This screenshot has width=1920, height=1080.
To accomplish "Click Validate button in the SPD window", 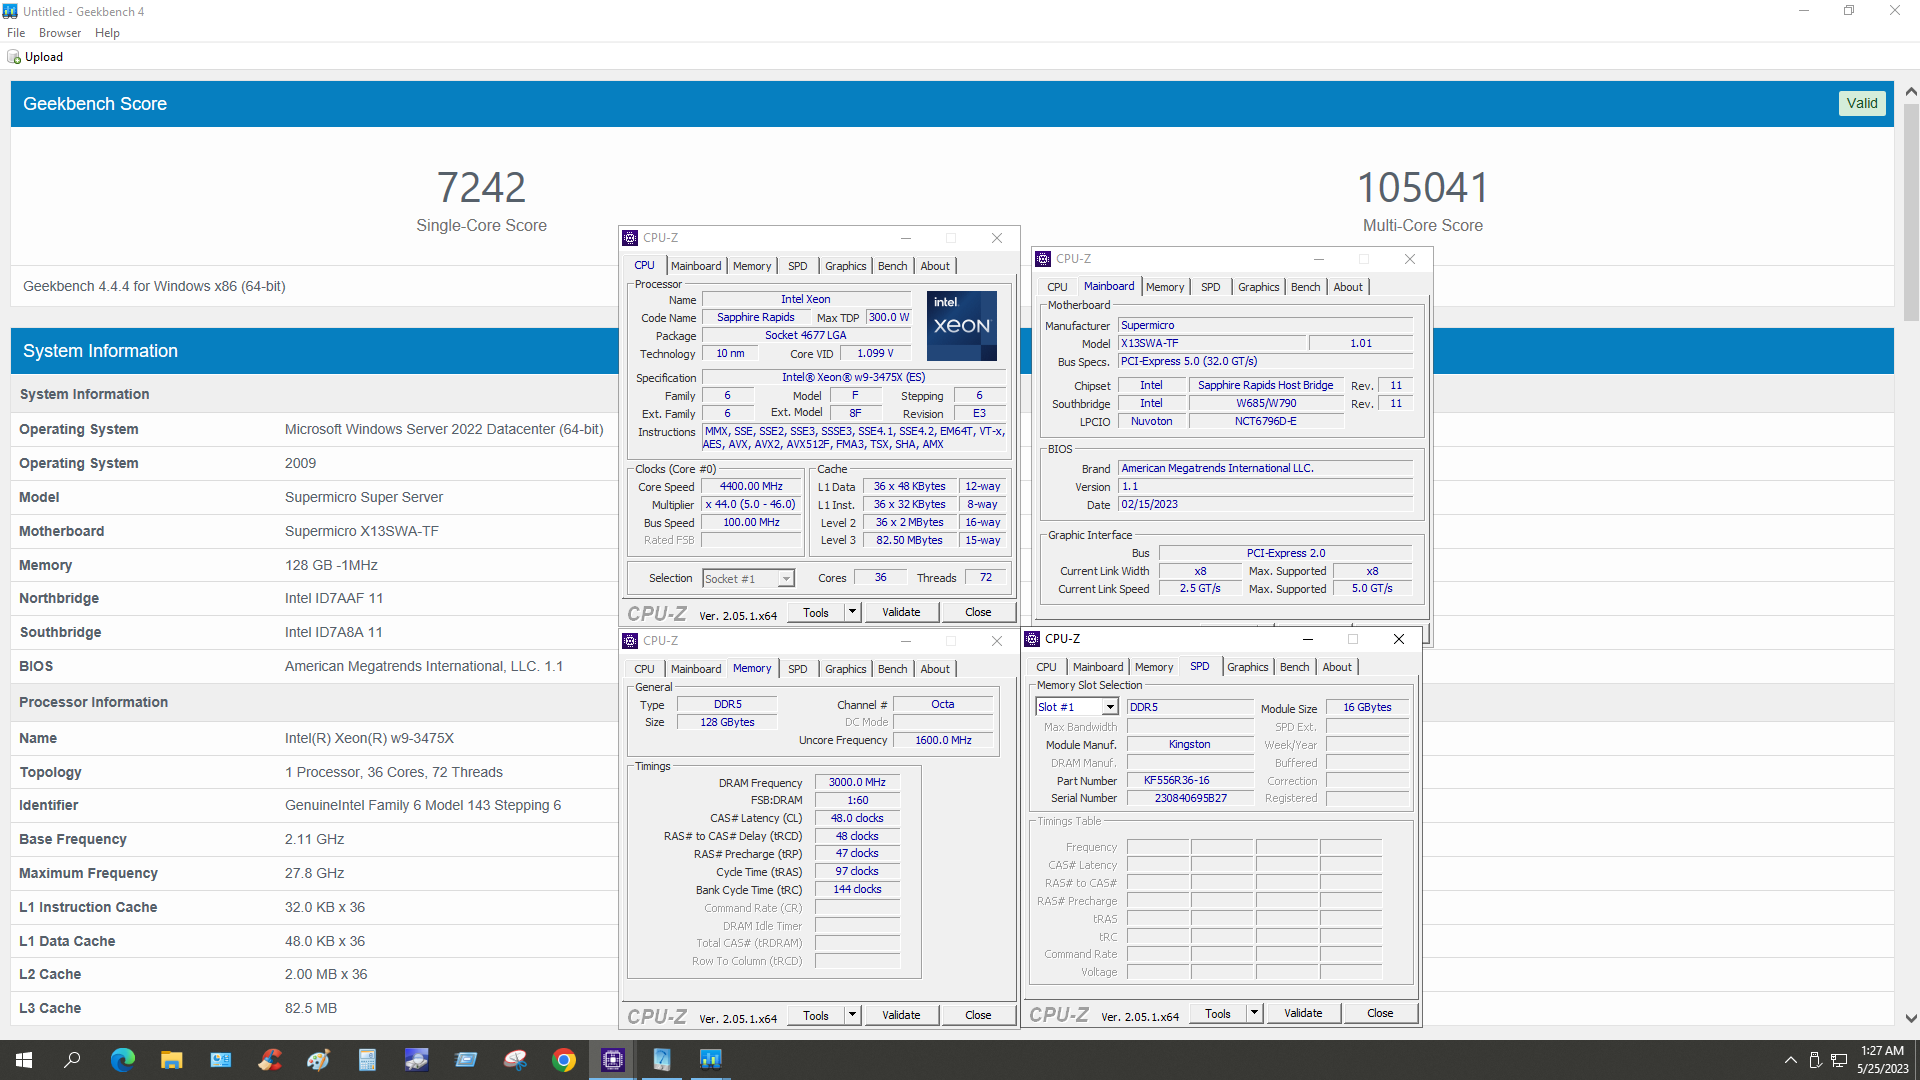I will pyautogui.click(x=1303, y=1013).
